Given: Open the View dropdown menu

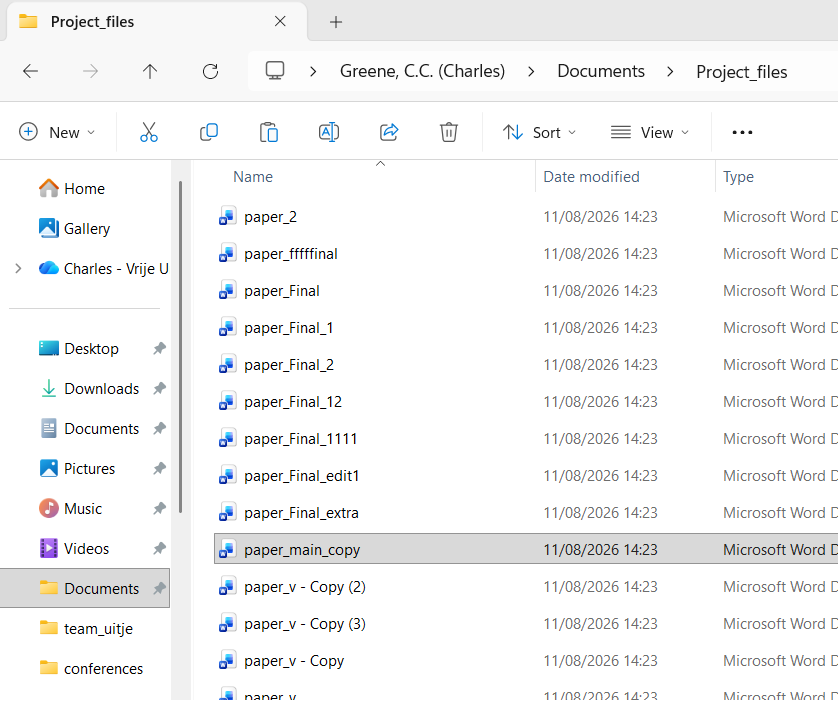Looking at the screenshot, I should pos(649,132).
